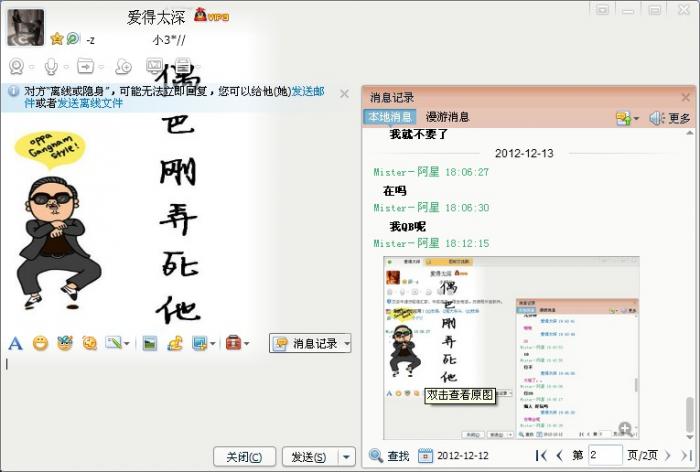
Task: Click the gold star level icon
Action: pos(57,39)
